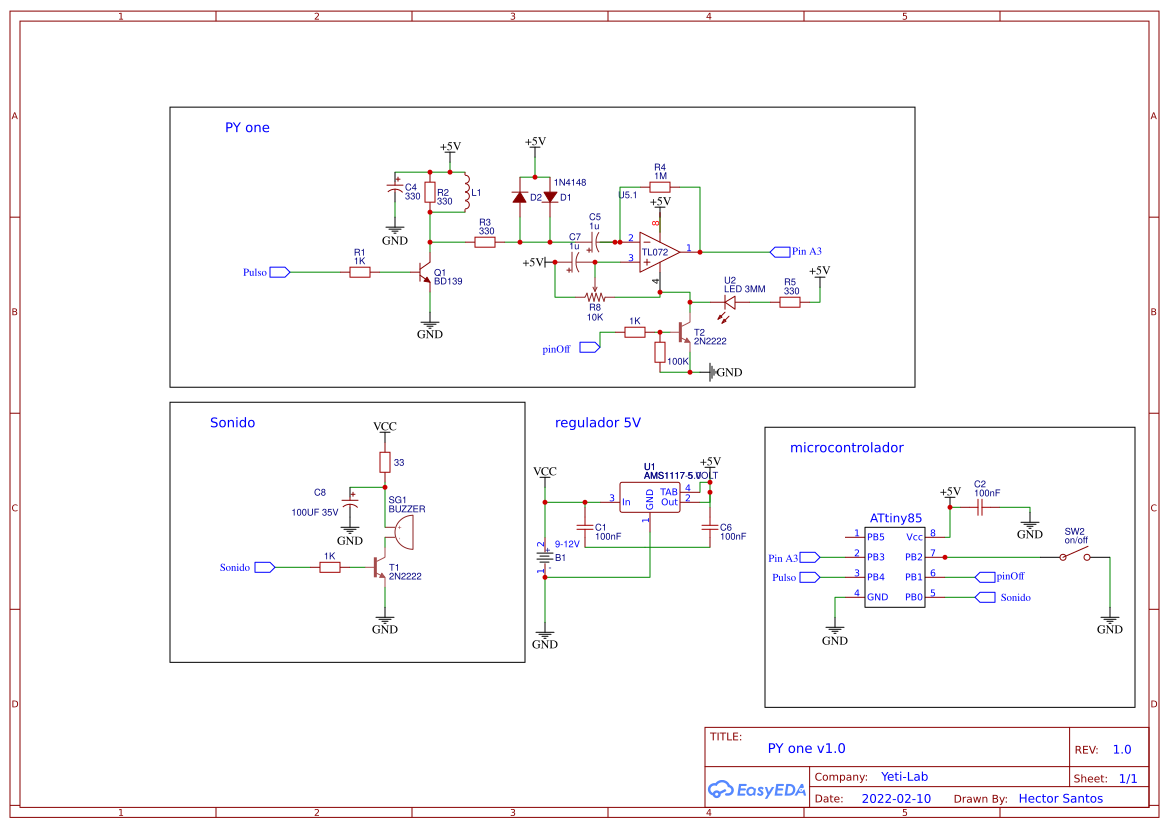This screenshot has height=828, width=1169.
Task: Click the SG1 buzzer symbol
Action: (402, 533)
